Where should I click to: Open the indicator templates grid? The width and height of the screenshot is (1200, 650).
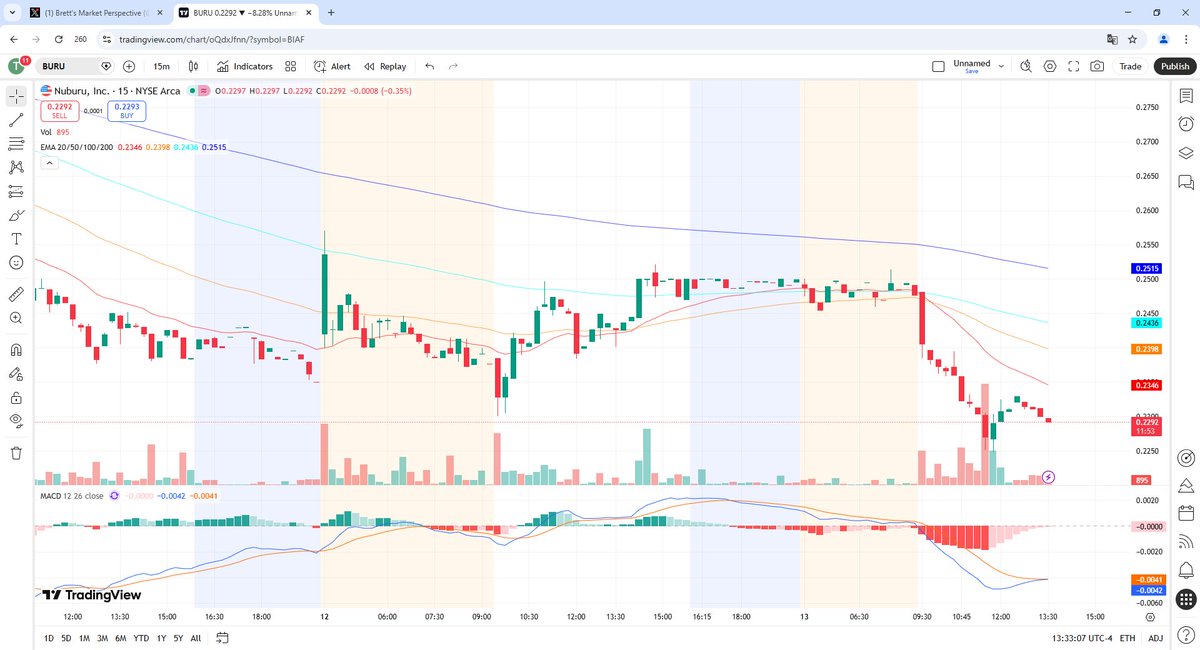[290, 66]
